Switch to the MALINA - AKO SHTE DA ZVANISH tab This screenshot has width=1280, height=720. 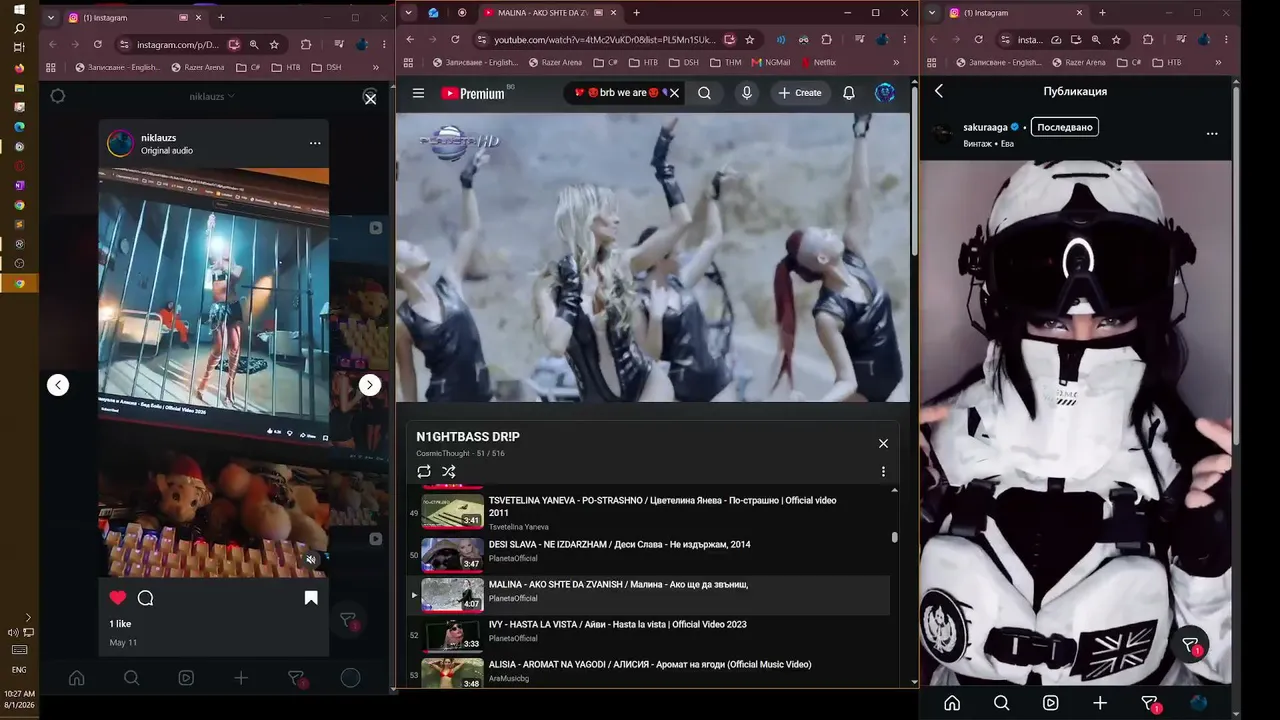[550, 13]
